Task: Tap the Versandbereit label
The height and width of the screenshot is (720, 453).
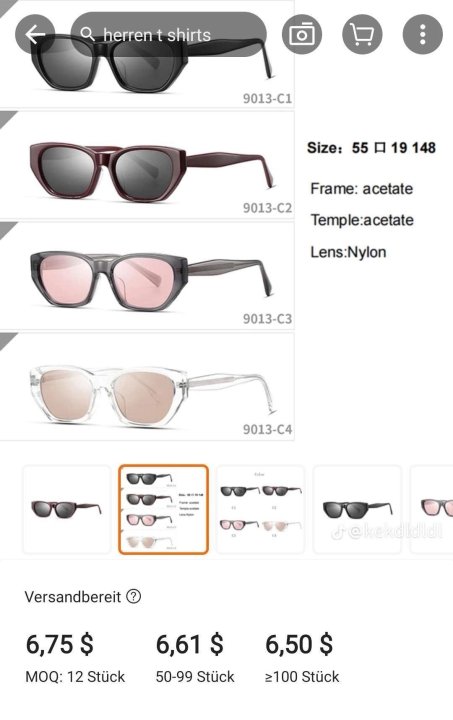Action: tap(73, 596)
